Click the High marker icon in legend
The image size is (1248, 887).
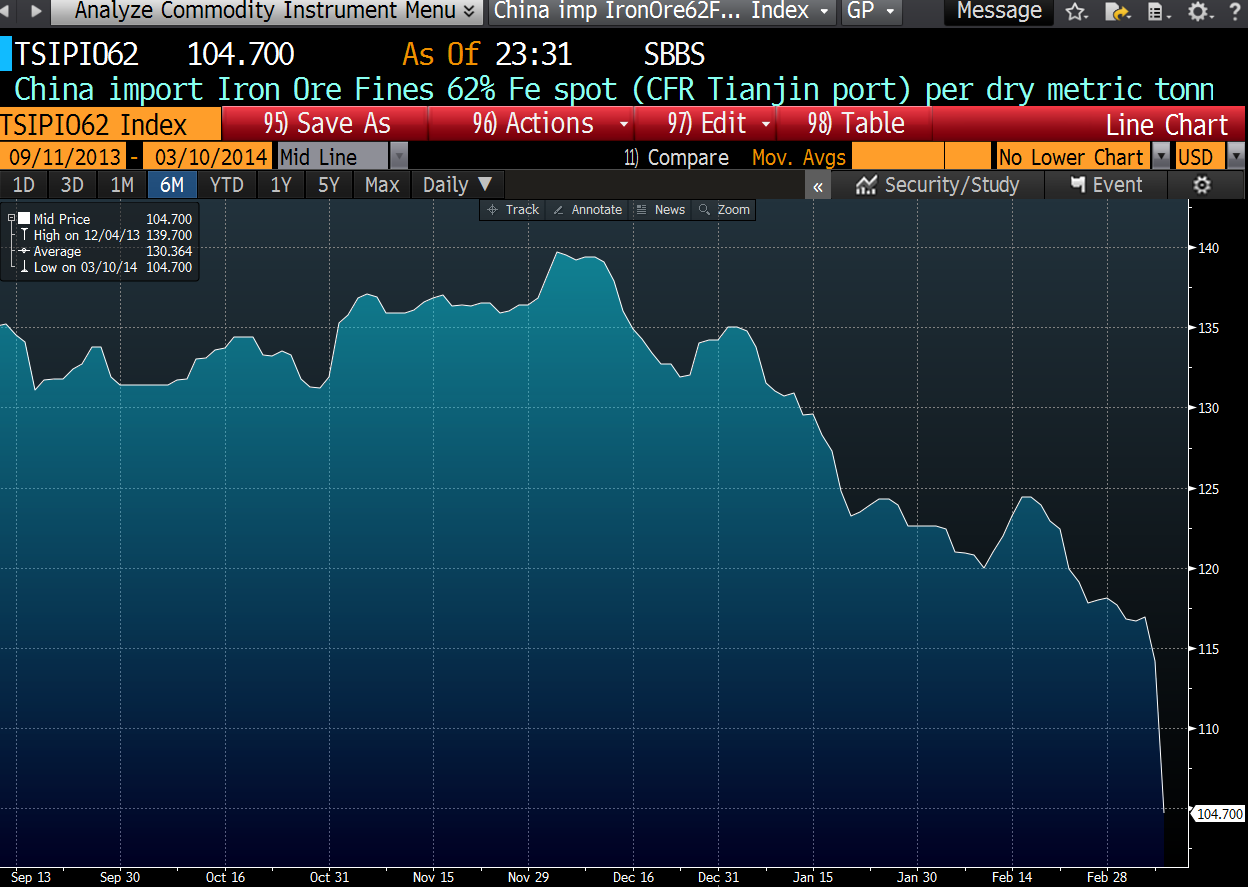(24, 235)
